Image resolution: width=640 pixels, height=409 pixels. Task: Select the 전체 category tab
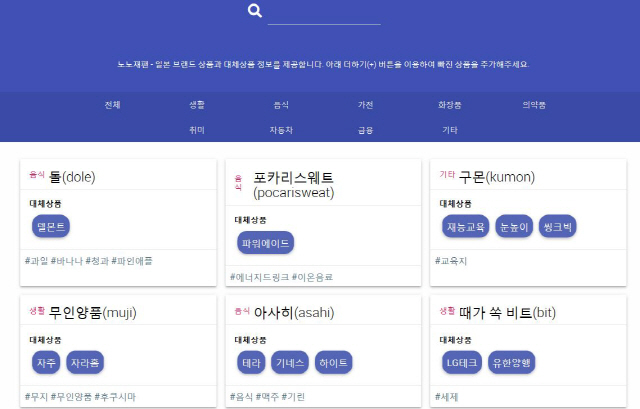112,105
